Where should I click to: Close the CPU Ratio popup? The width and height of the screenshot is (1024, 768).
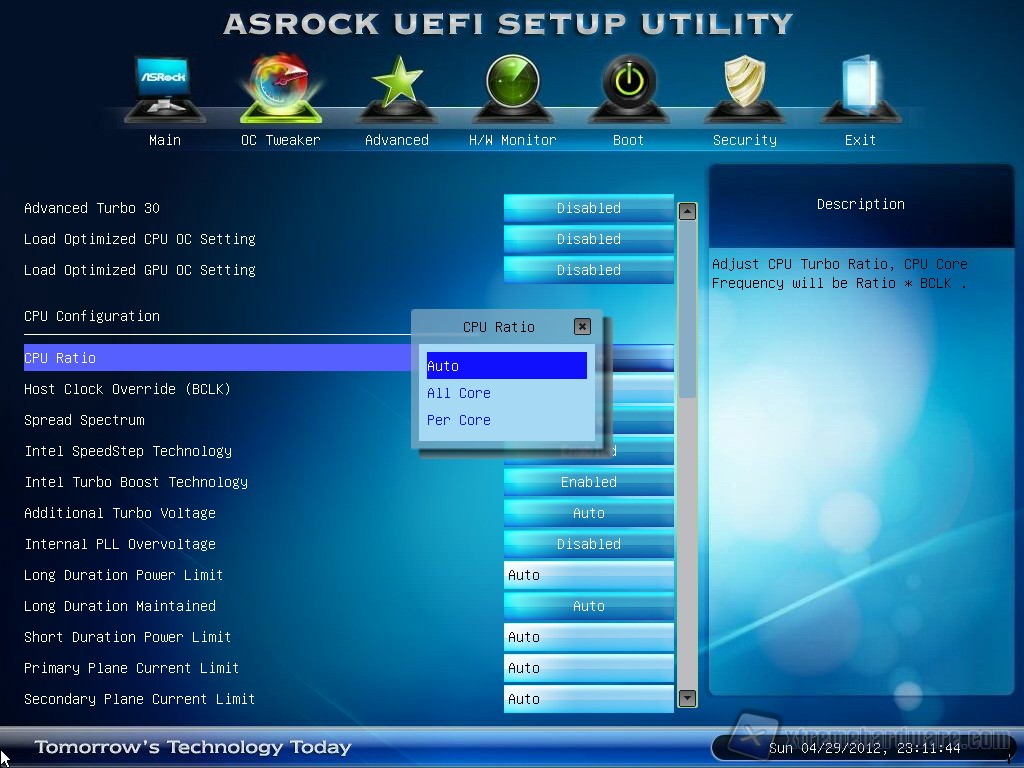click(582, 326)
